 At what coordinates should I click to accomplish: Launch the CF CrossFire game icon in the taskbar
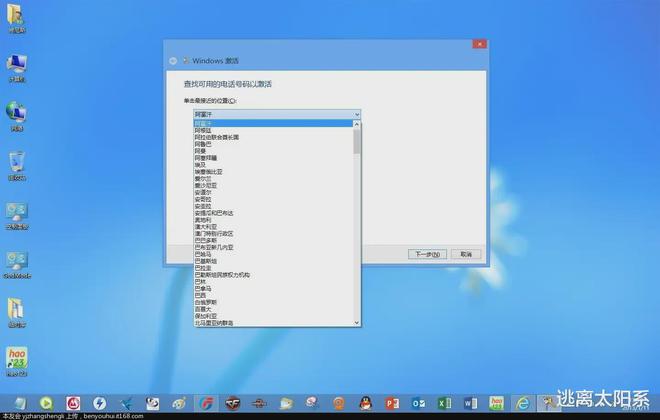click(232, 404)
